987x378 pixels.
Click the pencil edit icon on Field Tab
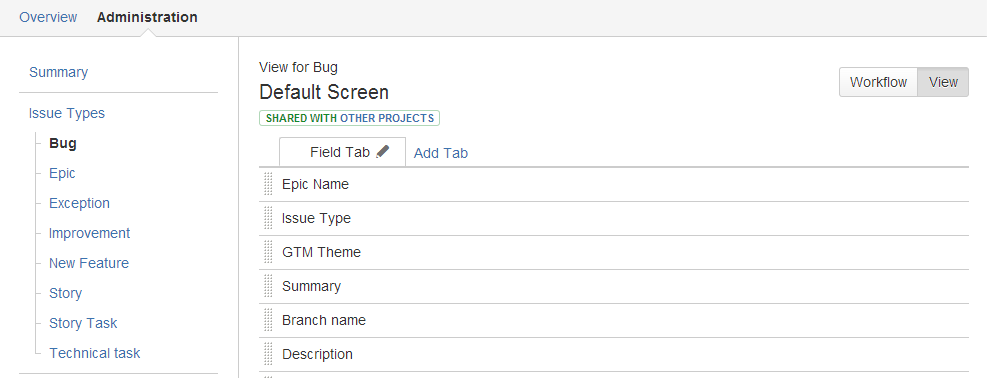(383, 152)
